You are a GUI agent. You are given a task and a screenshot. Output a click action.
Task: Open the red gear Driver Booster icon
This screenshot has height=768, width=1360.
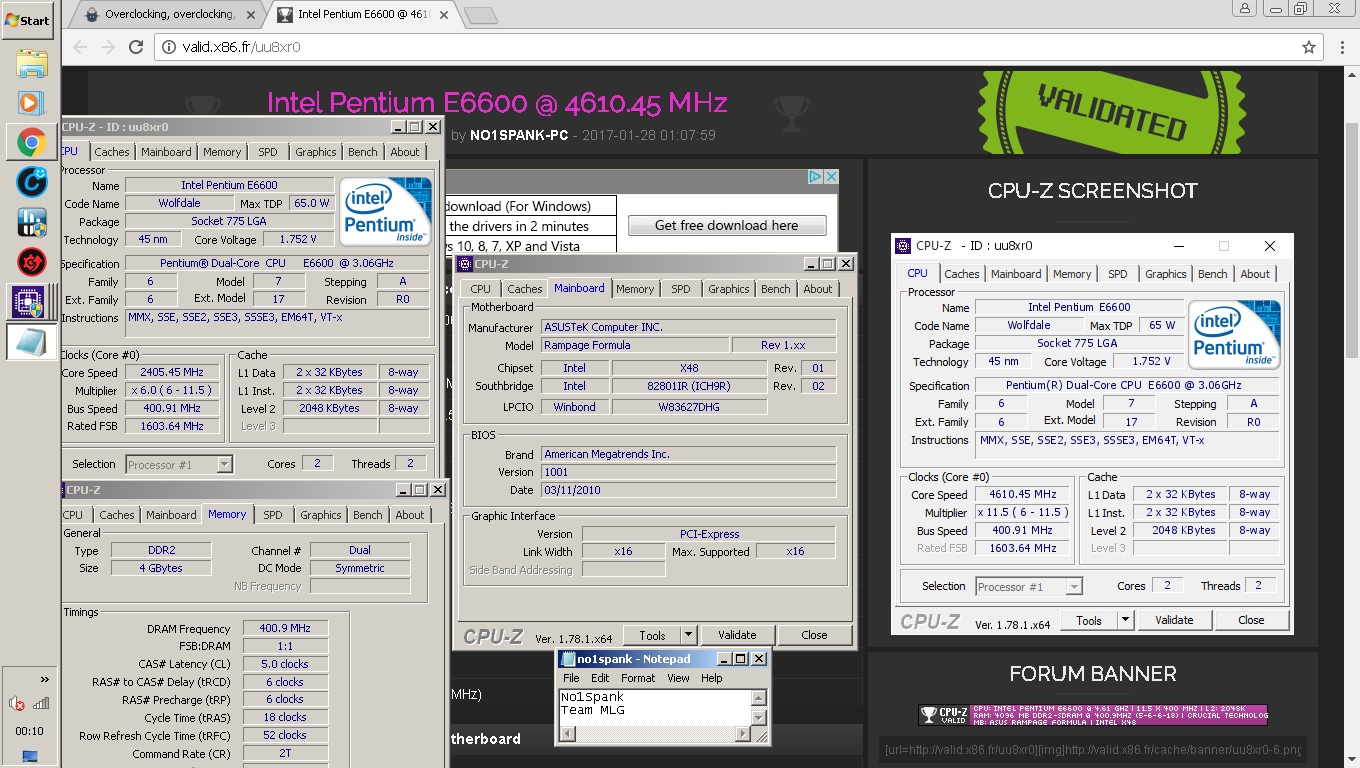pos(31,262)
